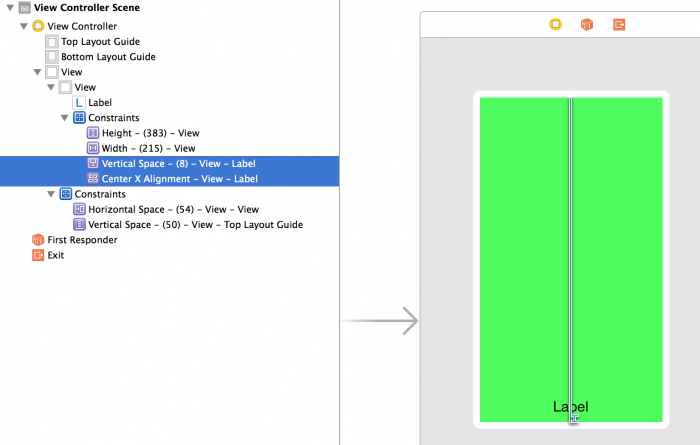
Task: Collapse the View Controller Scene disclosure triangle
Action: pos(10,8)
